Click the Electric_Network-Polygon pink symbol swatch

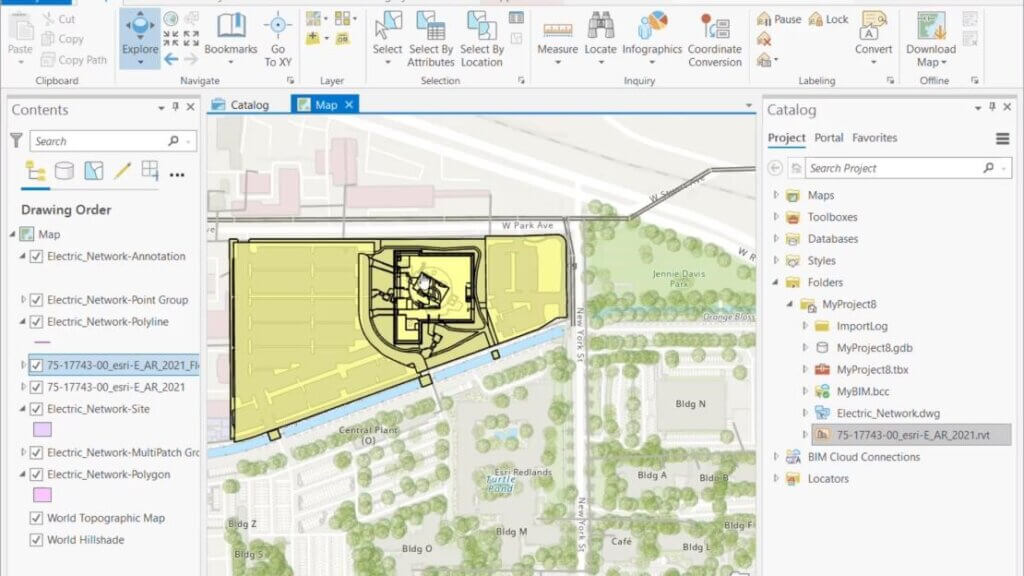click(x=43, y=495)
